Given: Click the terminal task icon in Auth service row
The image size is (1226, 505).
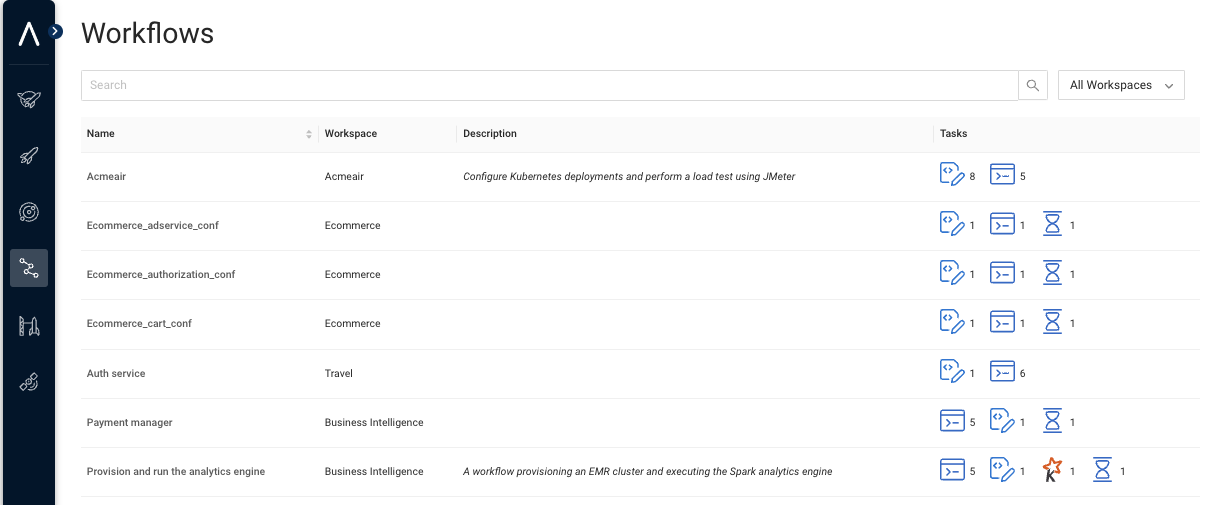Looking at the screenshot, I should click(1002, 372).
